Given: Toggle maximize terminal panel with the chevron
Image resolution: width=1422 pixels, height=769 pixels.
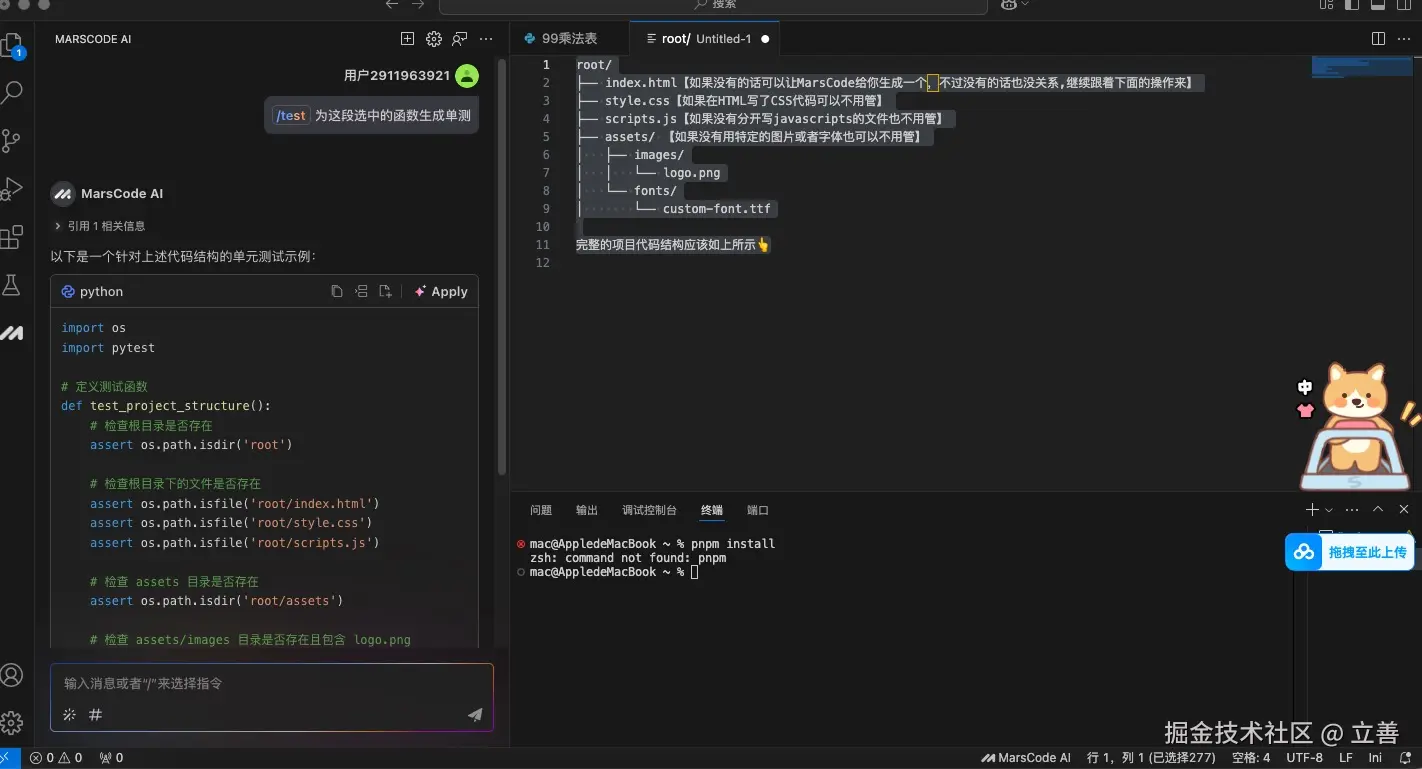Looking at the screenshot, I should (x=1378, y=510).
